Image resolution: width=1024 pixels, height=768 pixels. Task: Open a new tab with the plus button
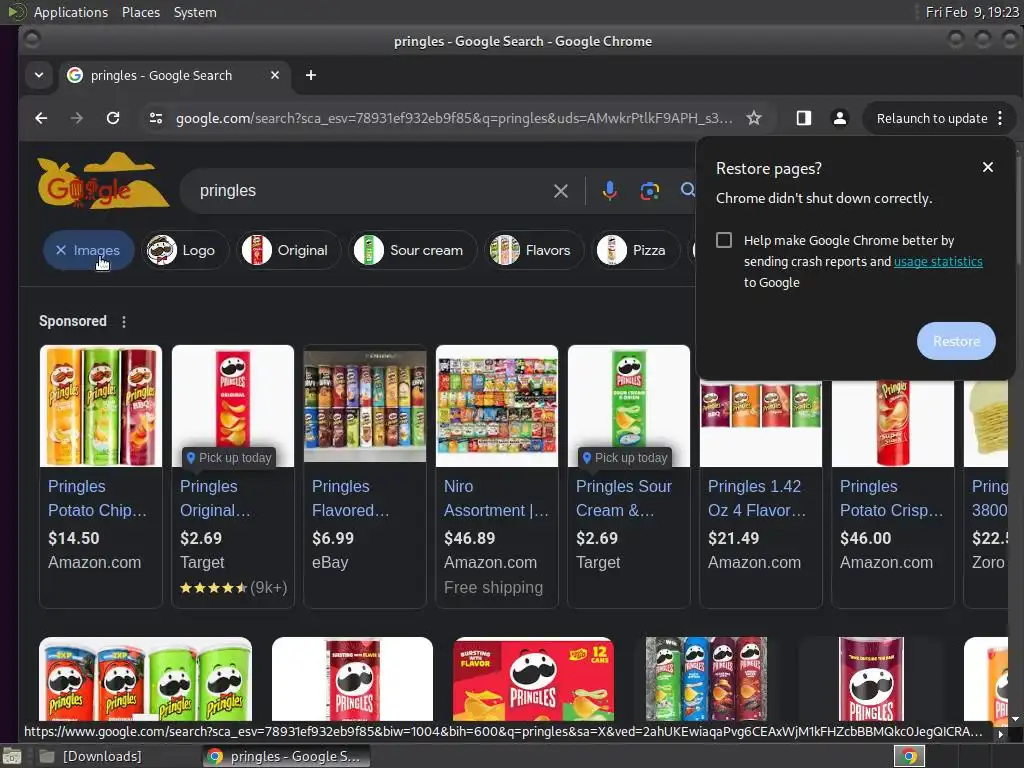pos(311,75)
